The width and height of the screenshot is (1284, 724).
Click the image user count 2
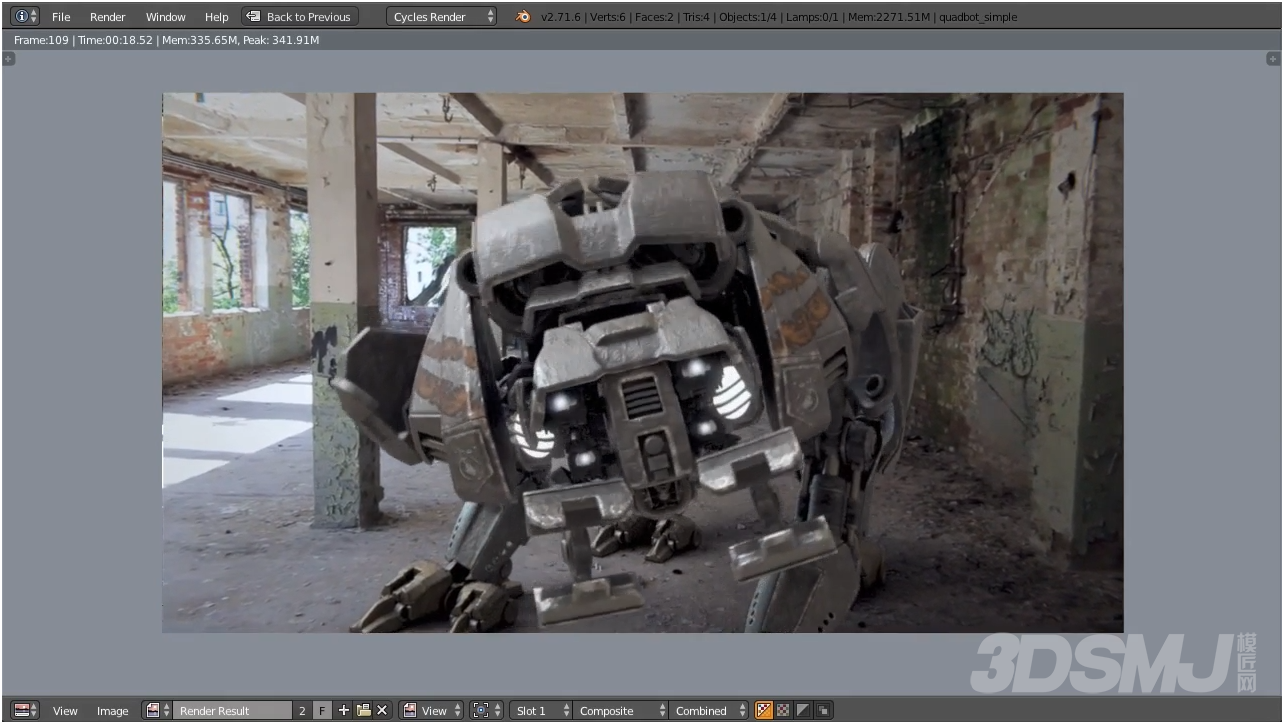point(302,710)
